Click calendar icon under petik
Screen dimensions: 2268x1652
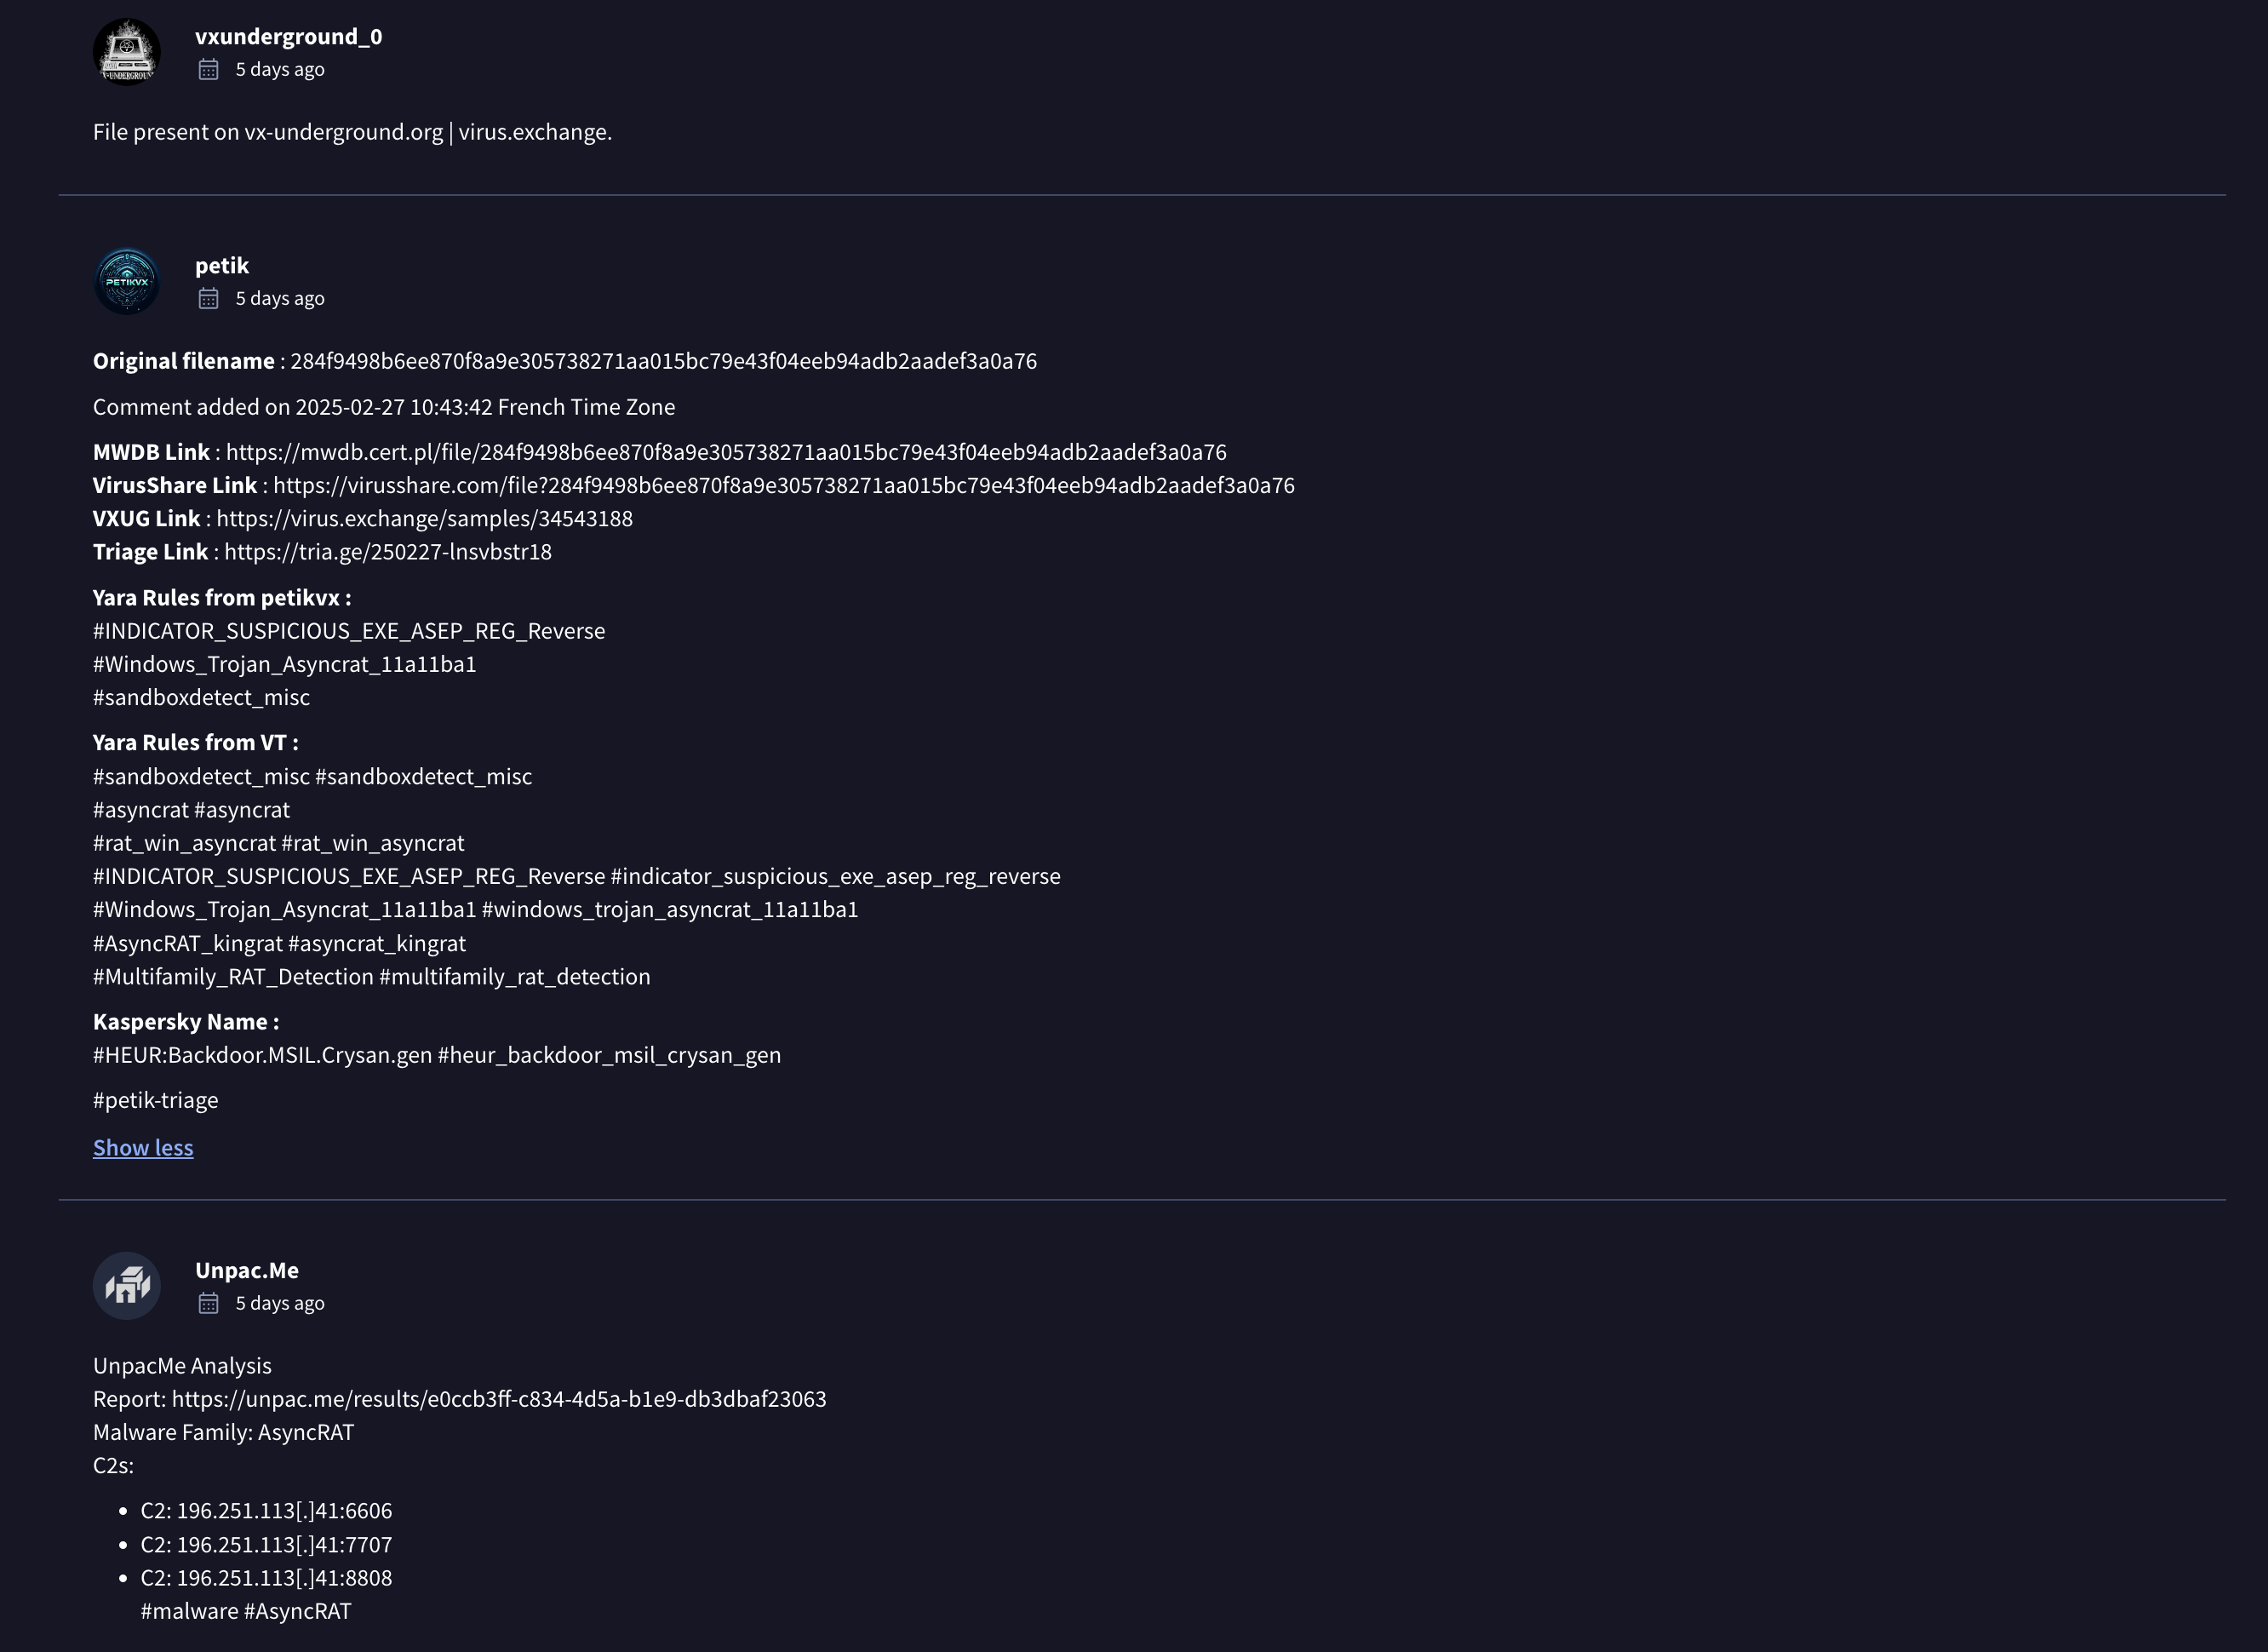point(208,298)
